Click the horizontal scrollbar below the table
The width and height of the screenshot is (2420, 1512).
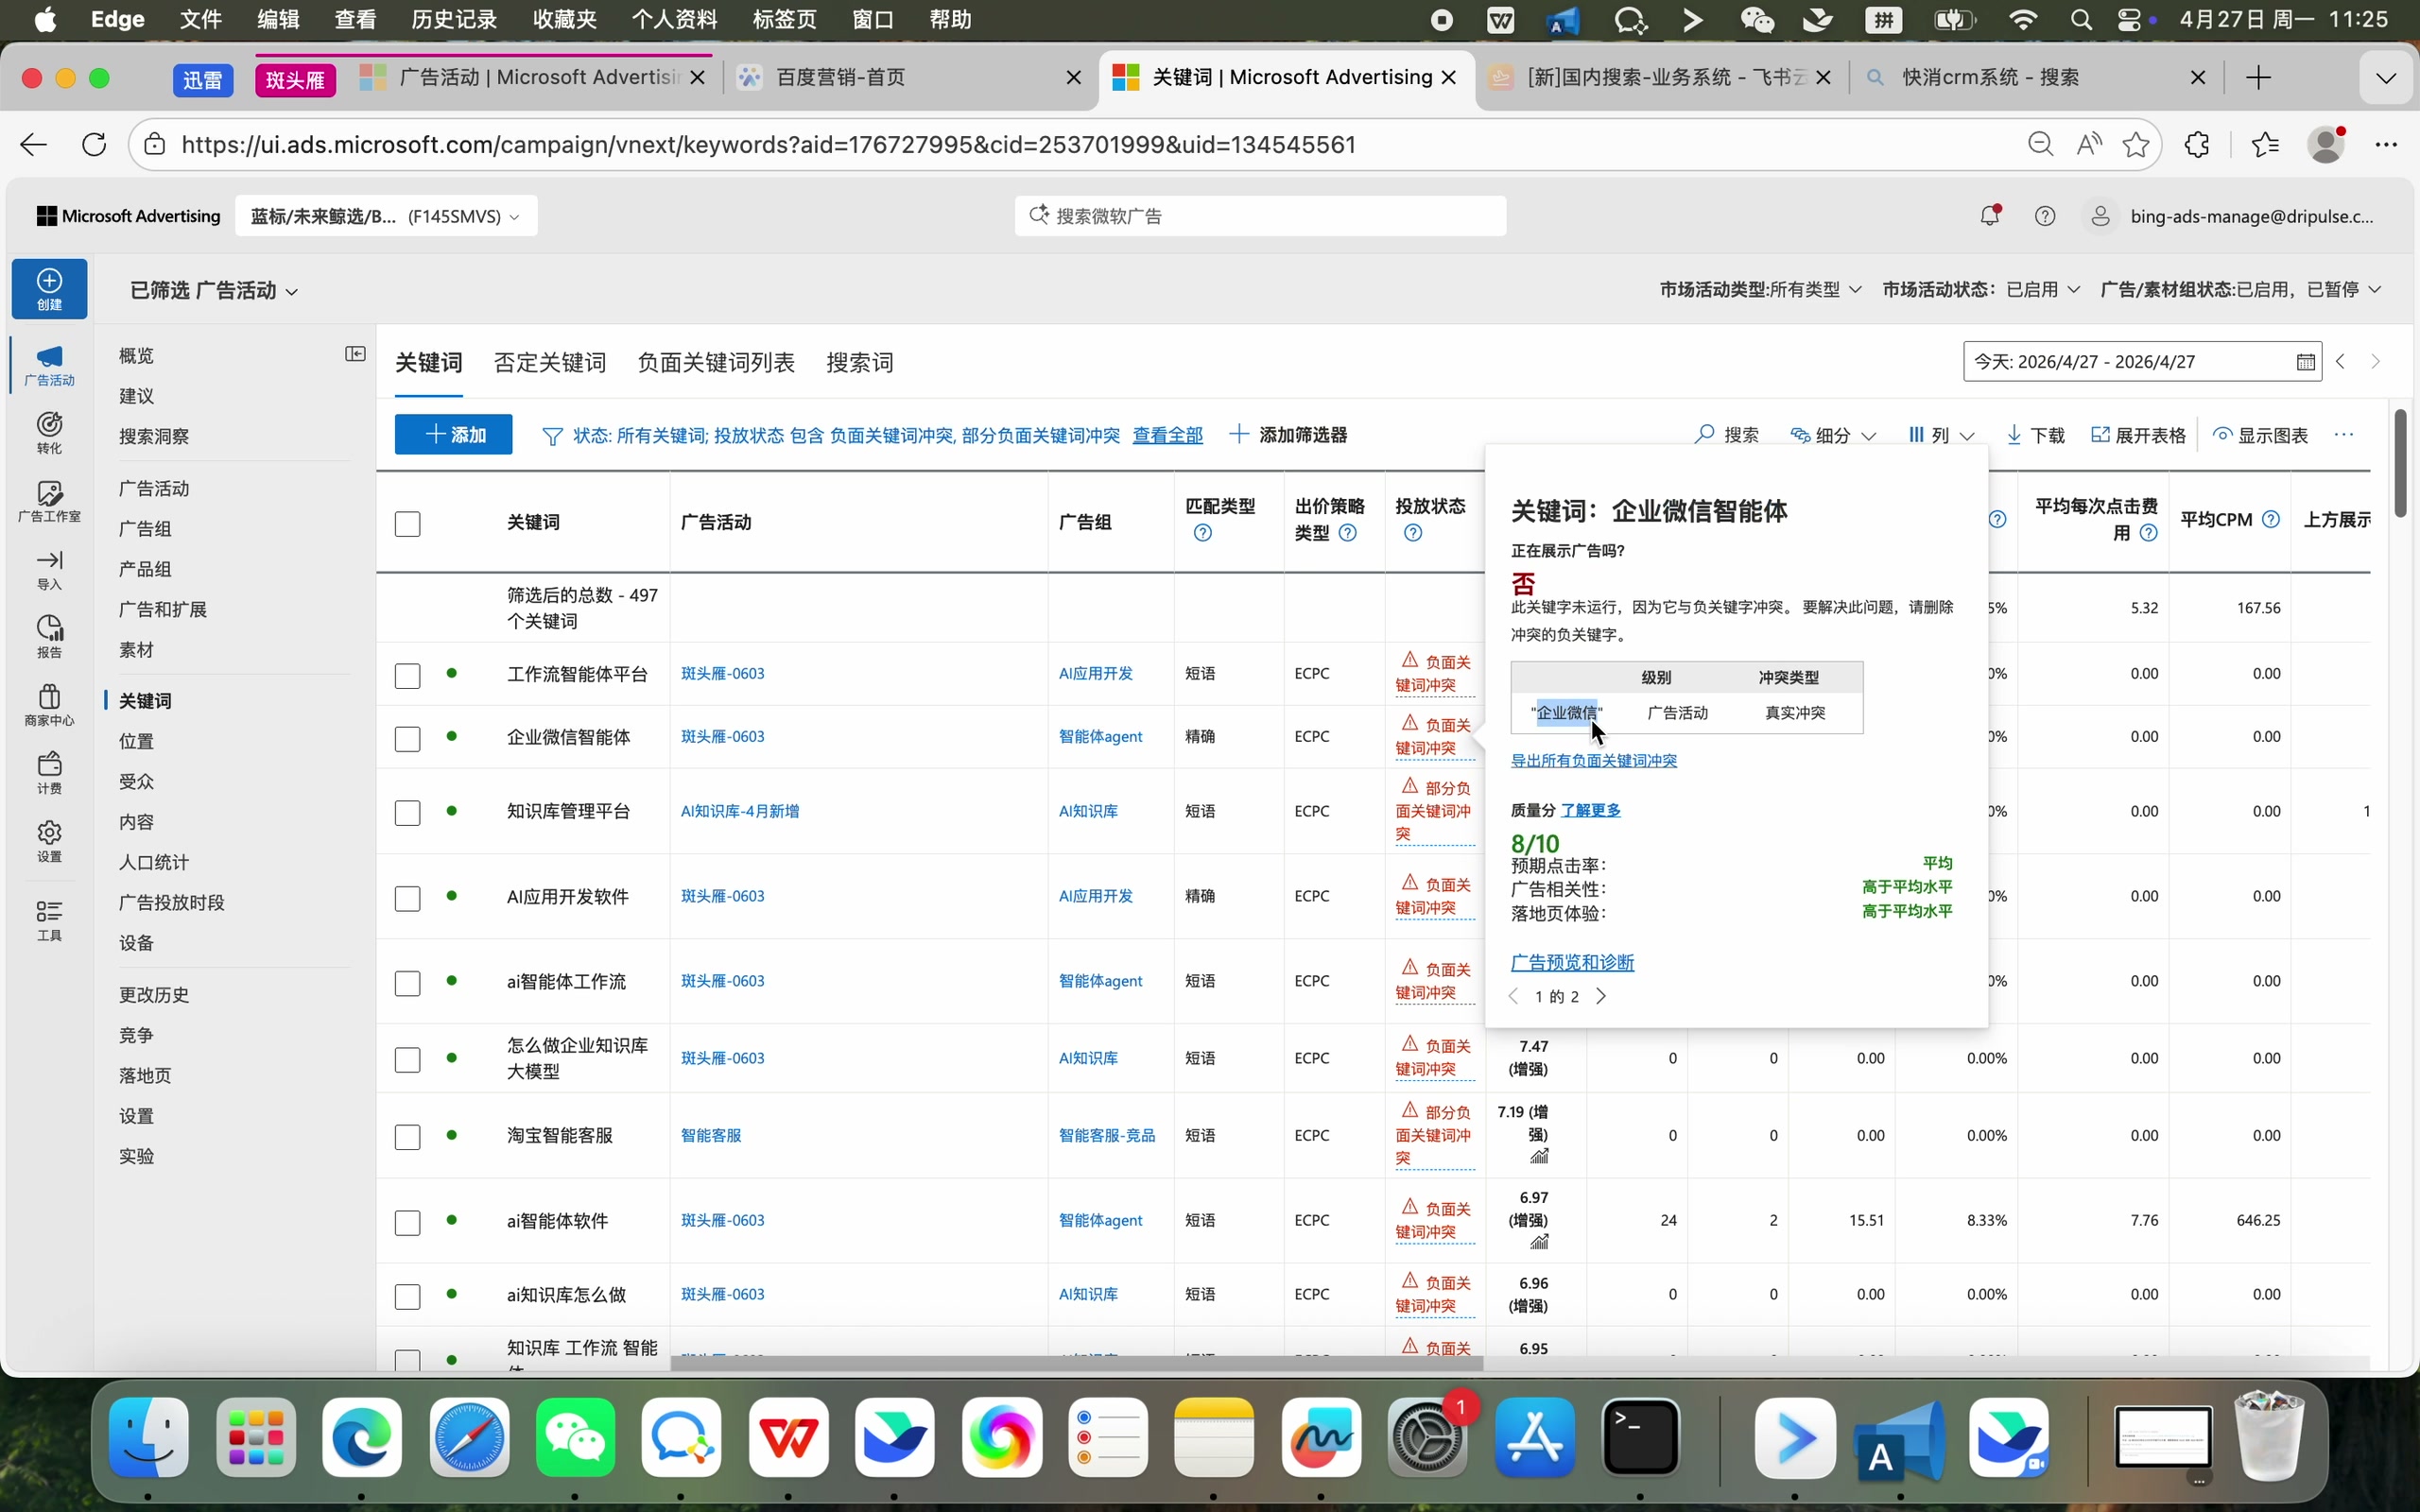[1077, 1363]
